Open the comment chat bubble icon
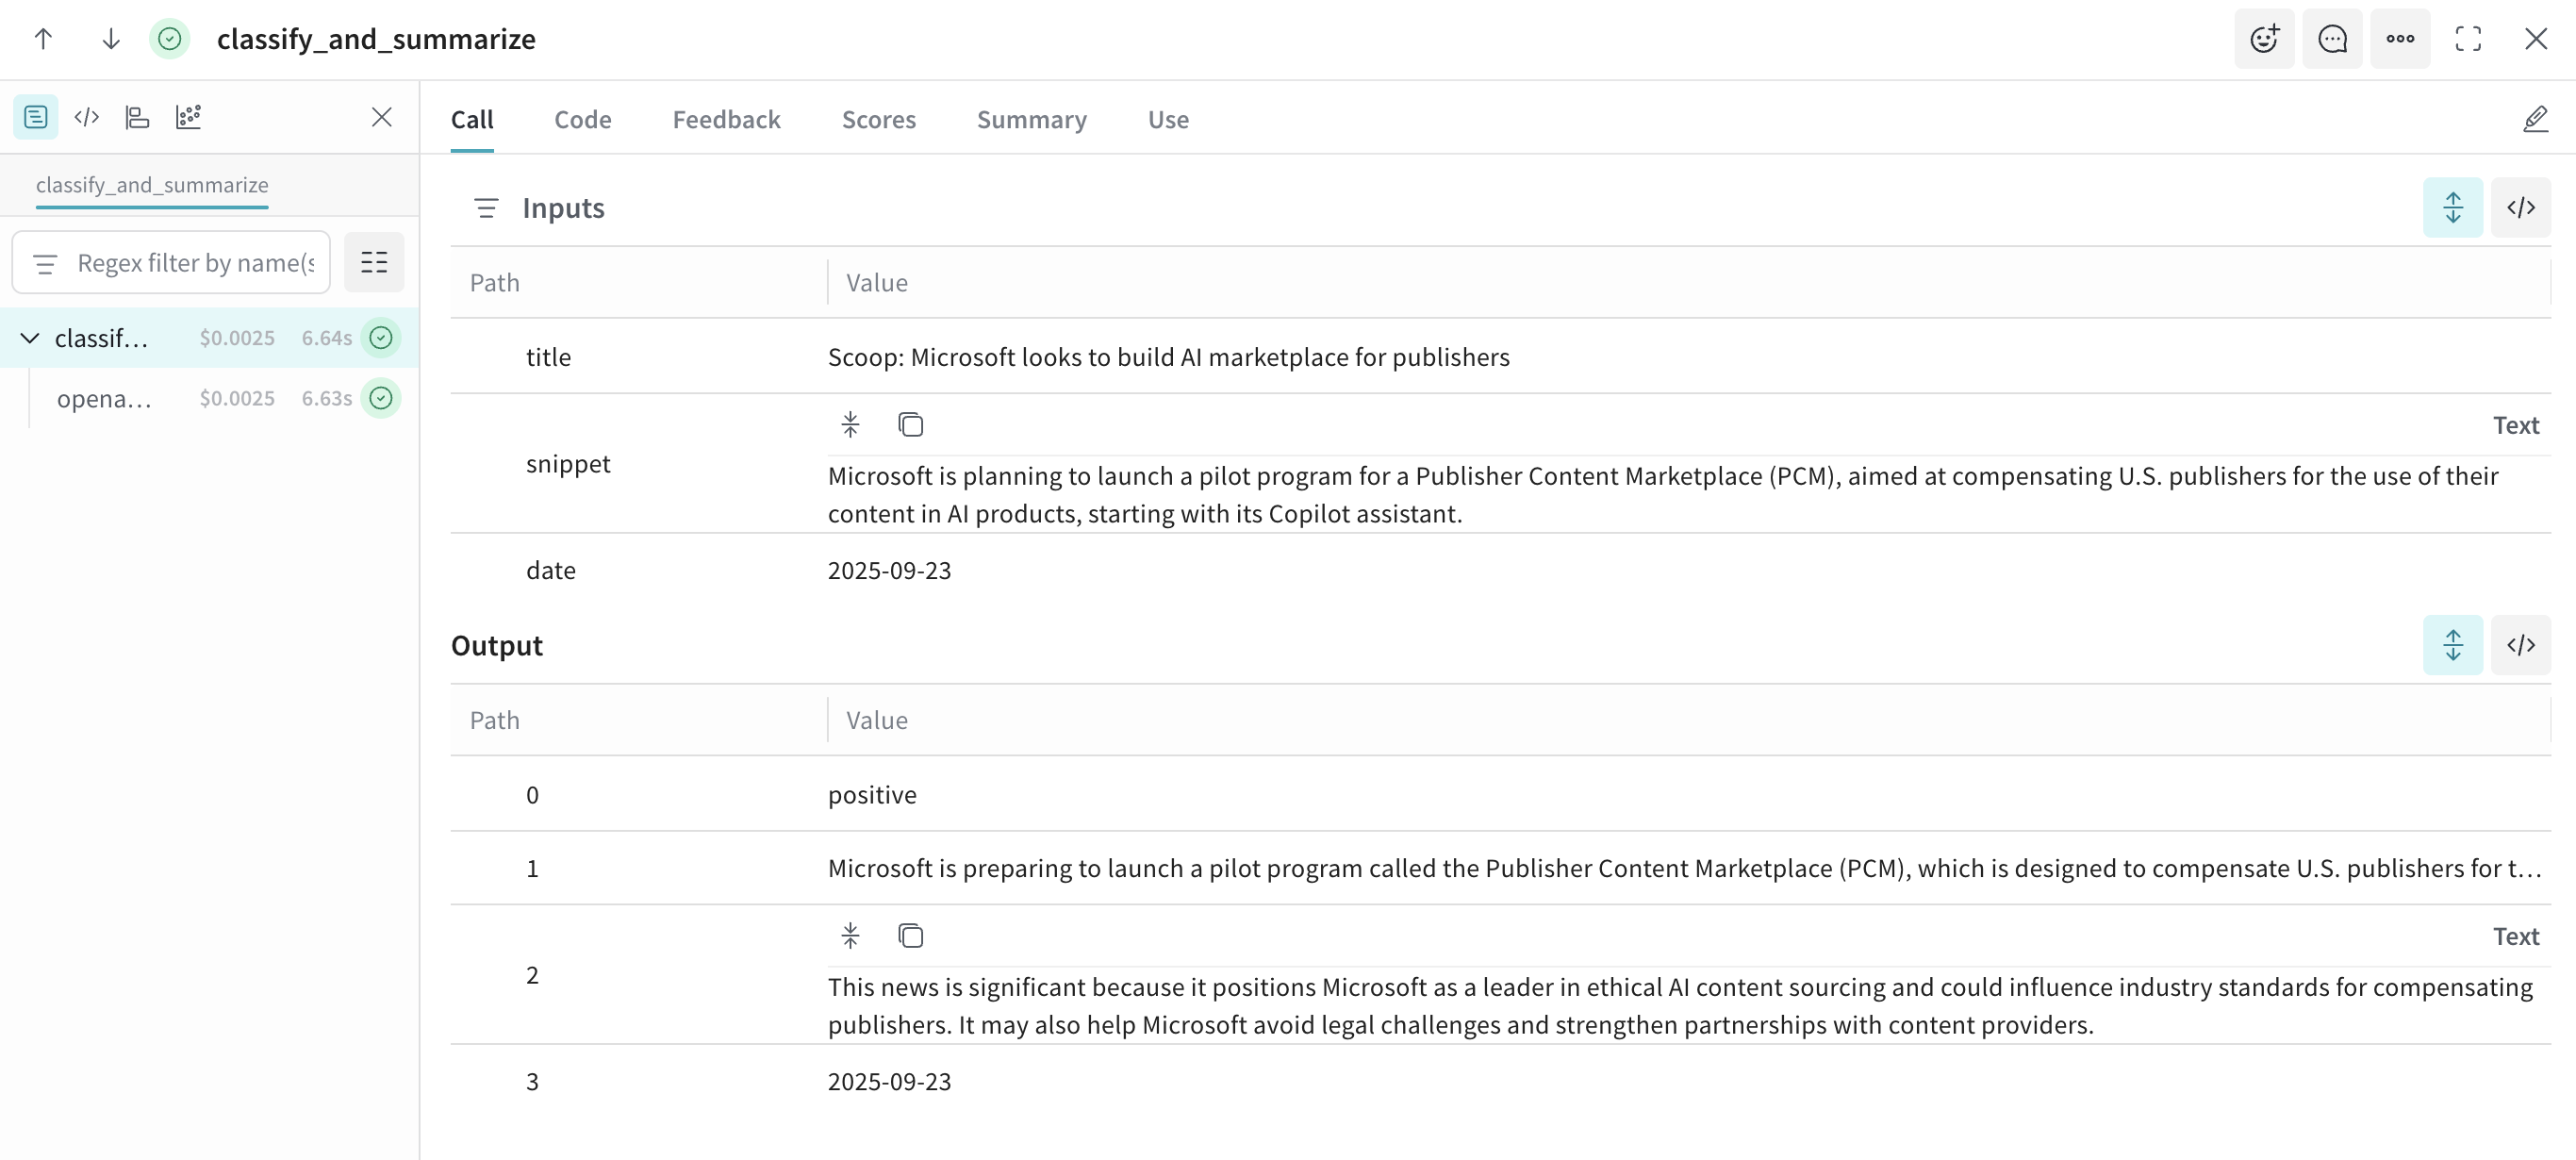The height and width of the screenshot is (1160, 2576). [x=2332, y=39]
